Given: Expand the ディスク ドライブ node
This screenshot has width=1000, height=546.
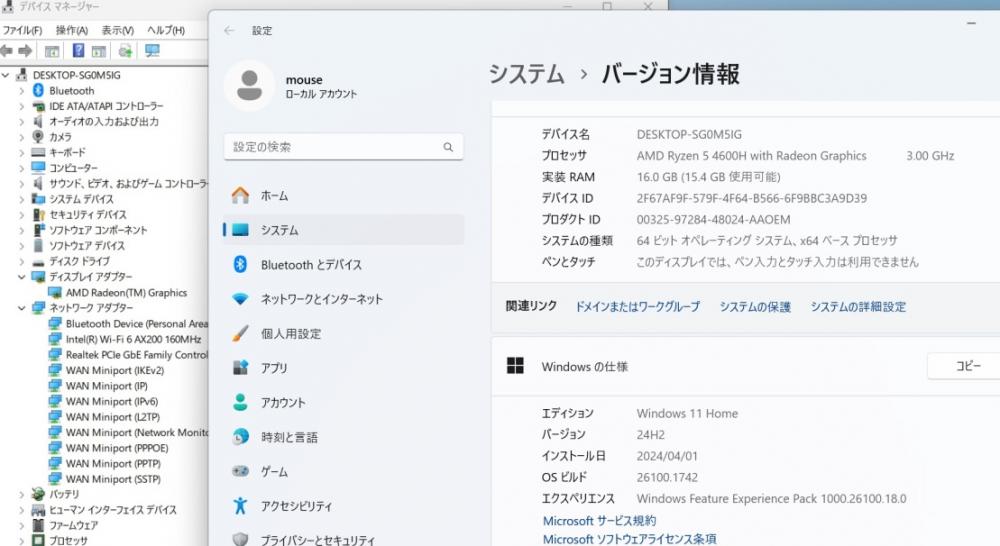Looking at the screenshot, I should [x=22, y=262].
